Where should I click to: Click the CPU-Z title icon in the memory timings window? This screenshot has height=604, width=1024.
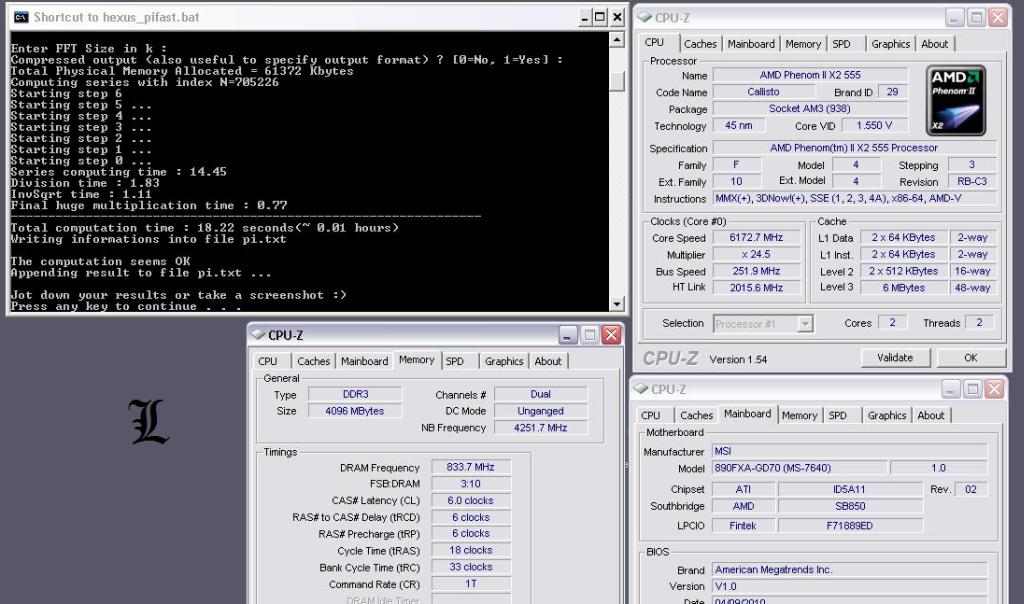(x=258, y=335)
